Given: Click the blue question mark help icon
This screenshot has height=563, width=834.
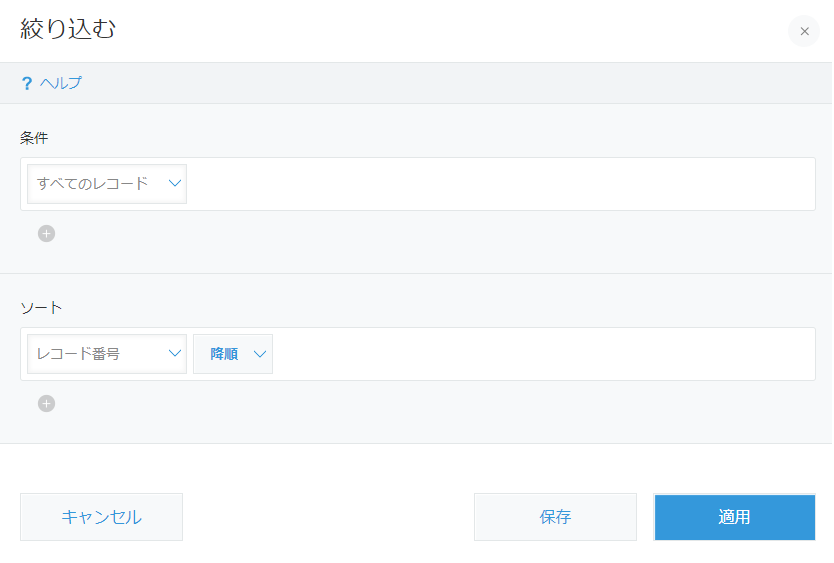Looking at the screenshot, I should tap(27, 84).
